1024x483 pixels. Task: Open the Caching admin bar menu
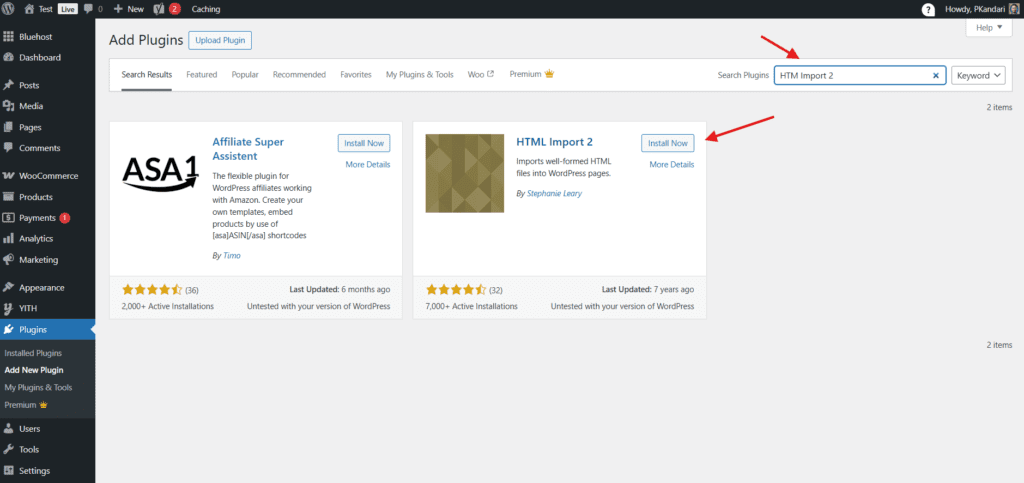pyautogui.click(x=206, y=9)
